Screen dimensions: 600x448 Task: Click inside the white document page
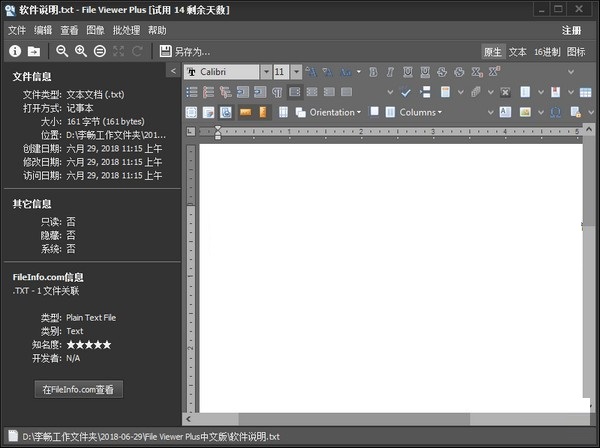tap(390, 278)
